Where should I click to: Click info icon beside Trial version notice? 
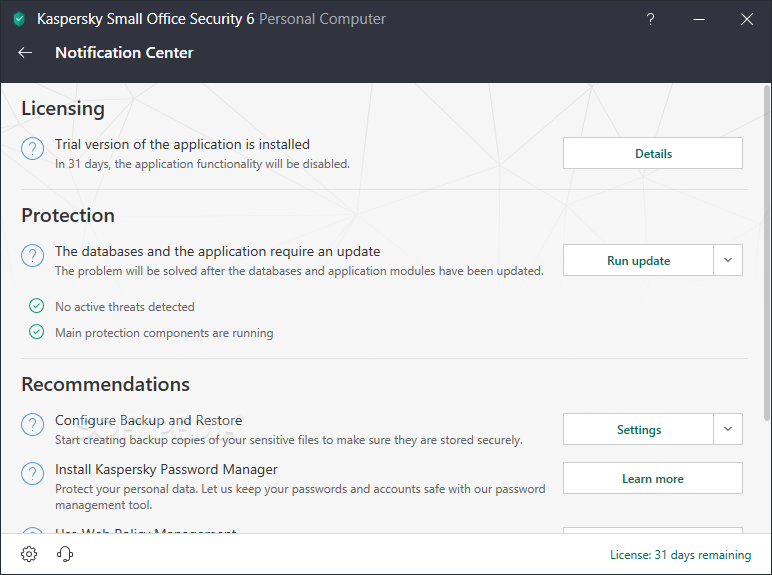click(x=32, y=148)
